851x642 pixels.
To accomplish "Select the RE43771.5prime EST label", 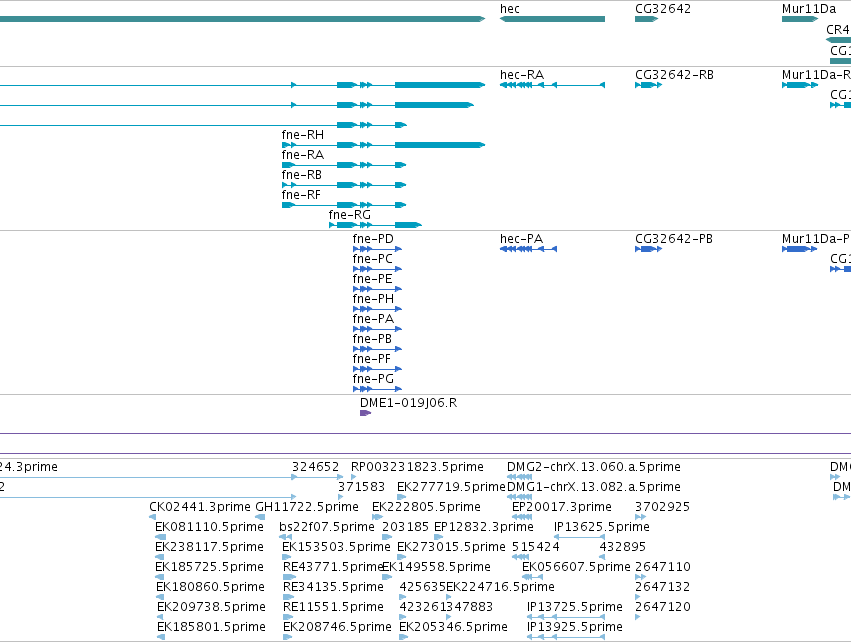I will 333,568.
